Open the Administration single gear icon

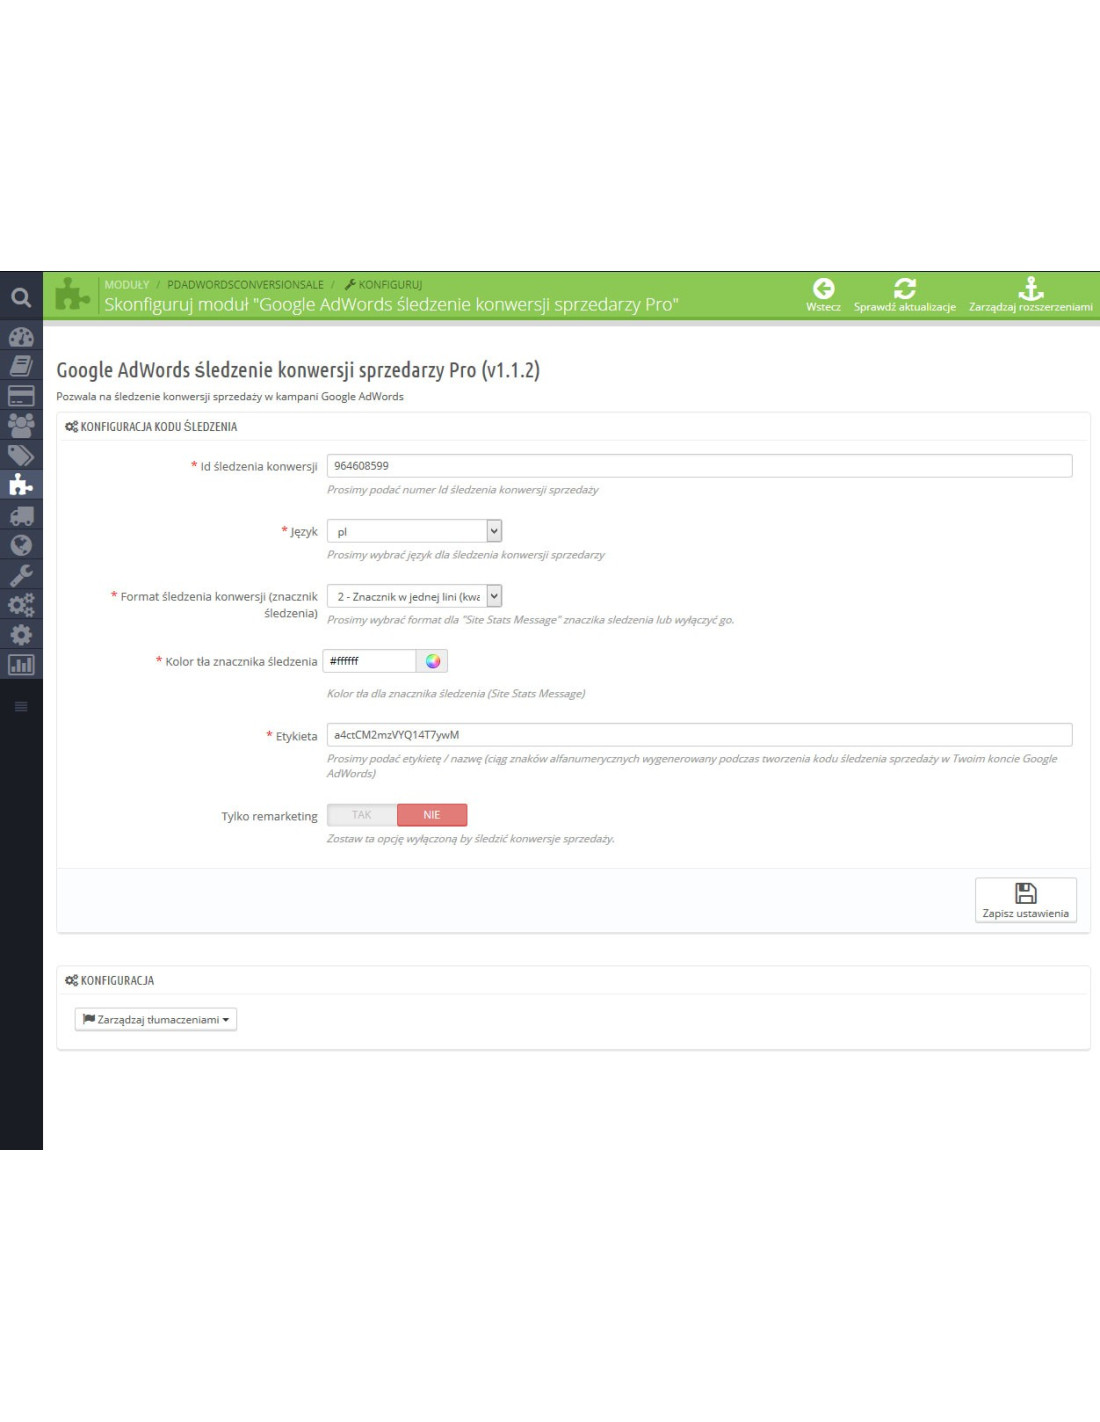(x=21, y=635)
